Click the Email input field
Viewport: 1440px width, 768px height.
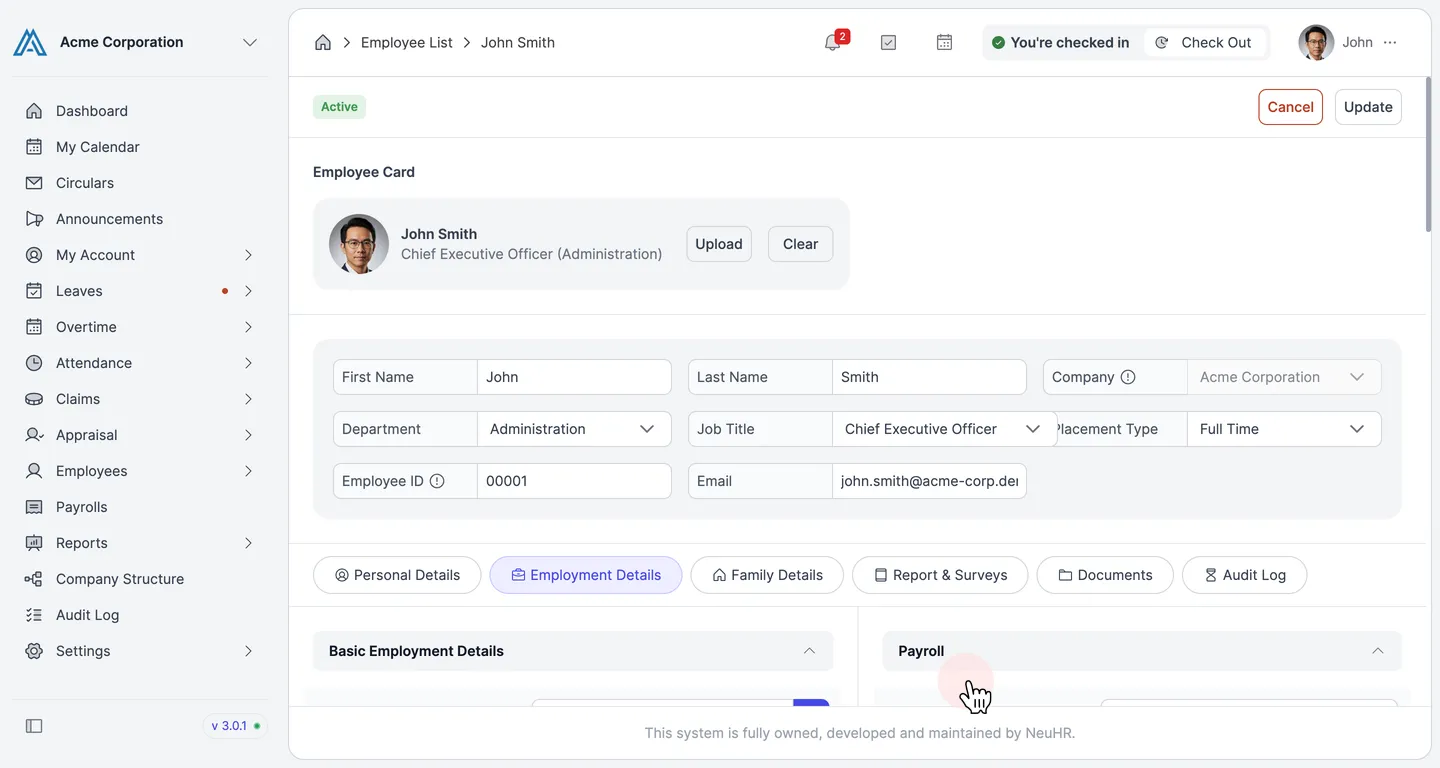coord(929,481)
